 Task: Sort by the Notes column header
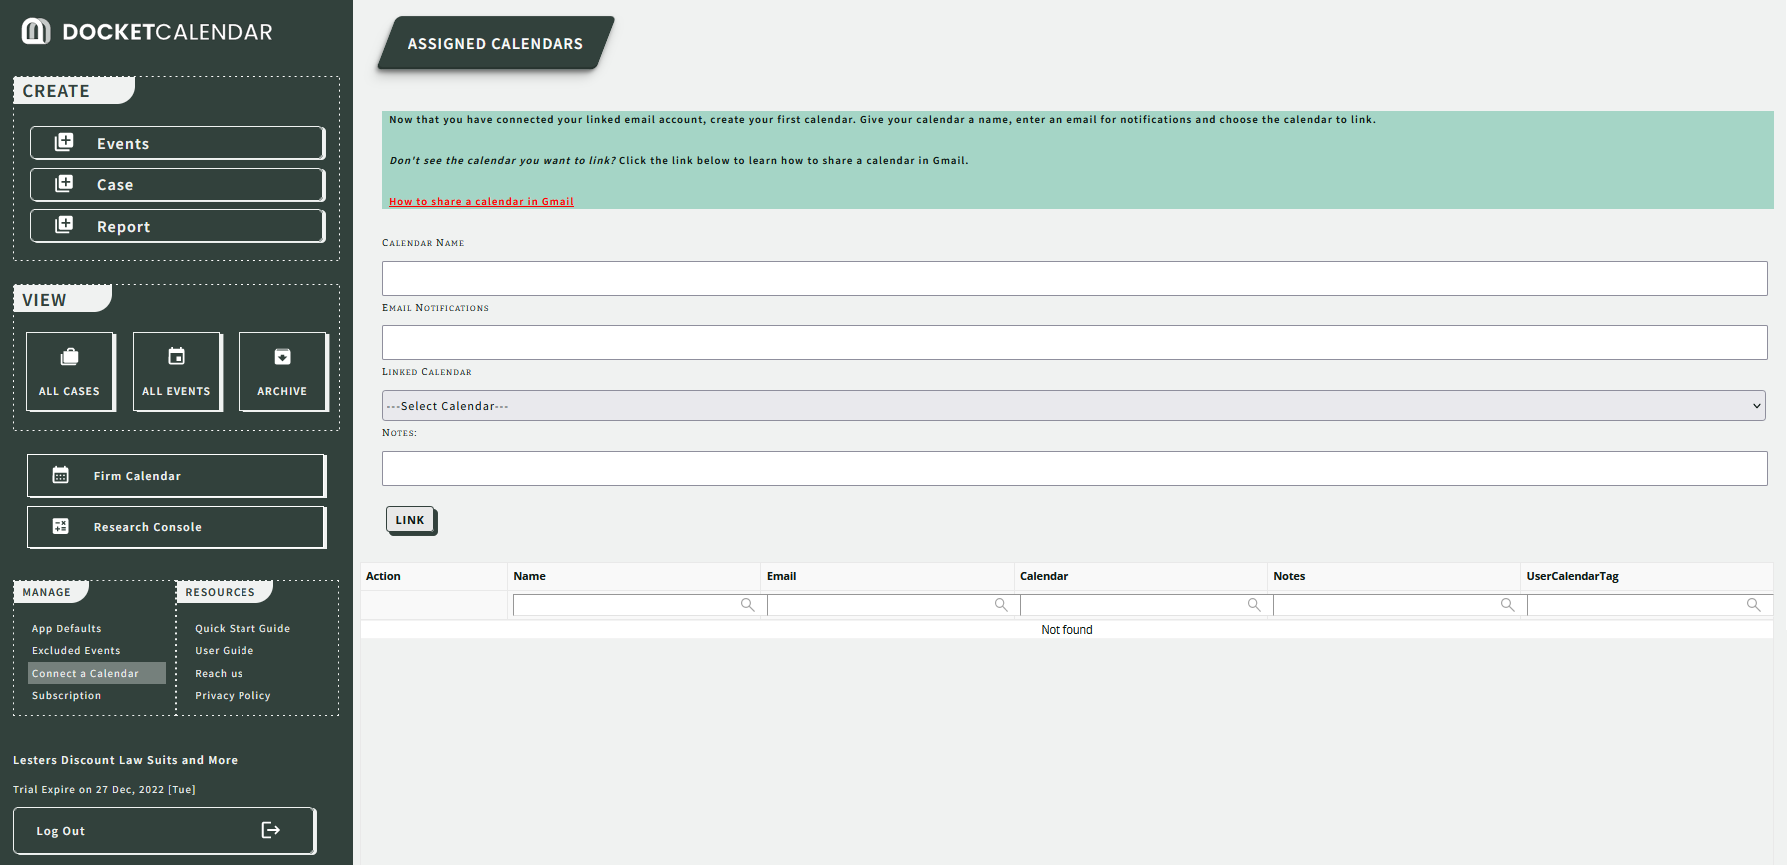click(1394, 577)
